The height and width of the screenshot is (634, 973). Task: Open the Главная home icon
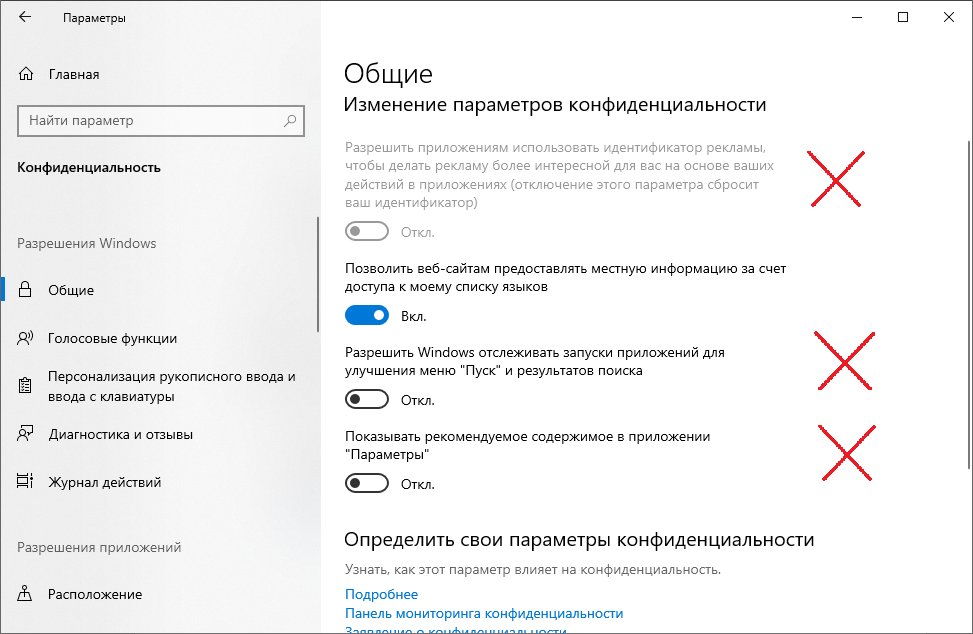(x=26, y=74)
